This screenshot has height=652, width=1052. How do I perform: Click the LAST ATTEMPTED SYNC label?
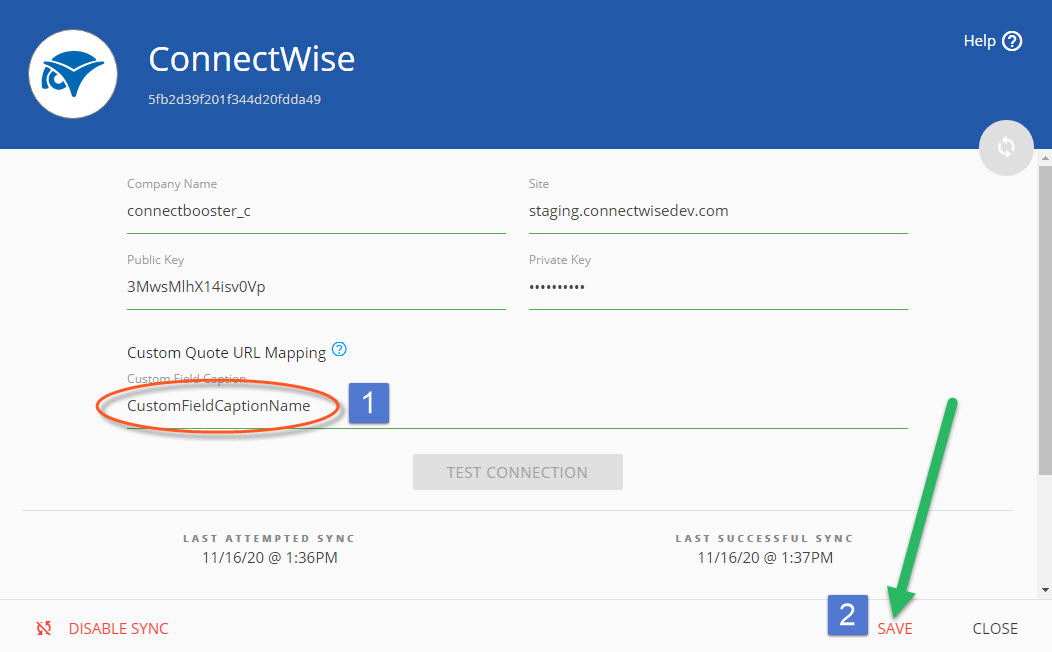(x=269, y=538)
